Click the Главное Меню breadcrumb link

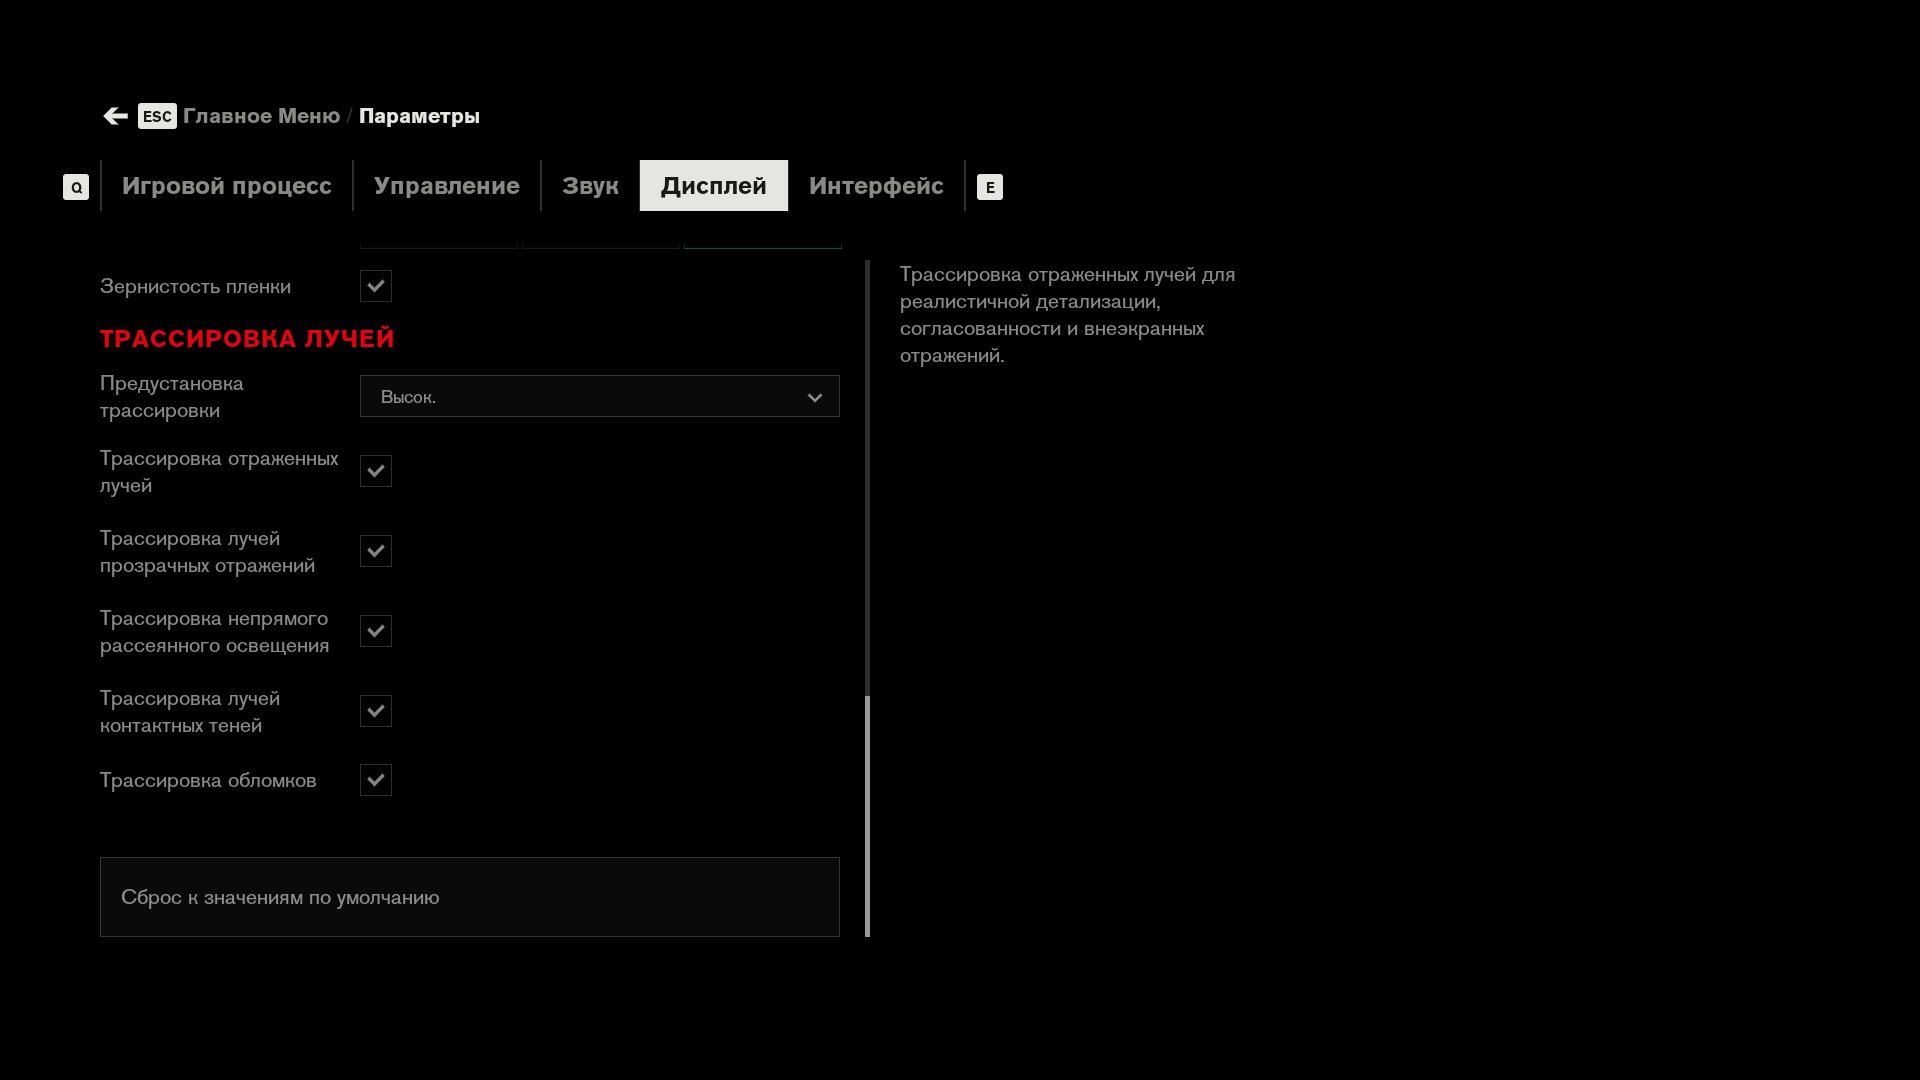(261, 116)
